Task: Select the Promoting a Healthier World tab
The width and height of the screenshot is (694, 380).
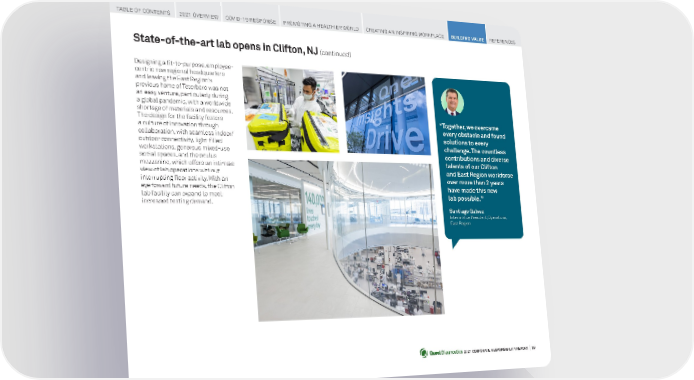Action: (321, 25)
